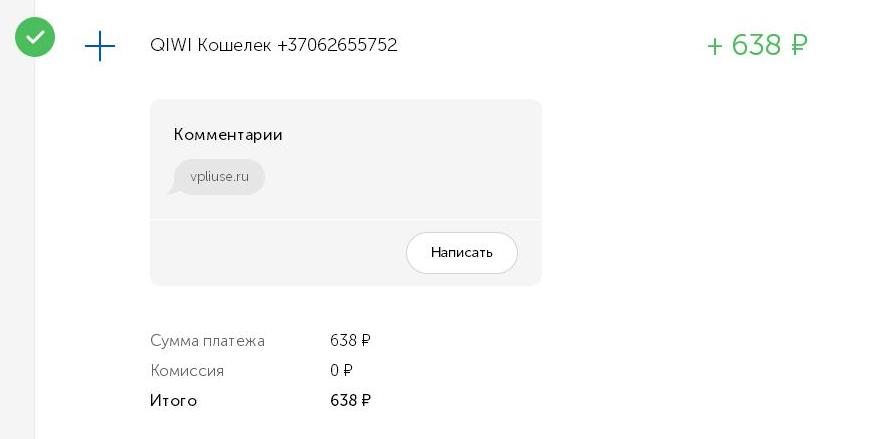Click the ruble sign in the green amount
Image resolution: width=877 pixels, height=439 pixels.
[799, 45]
